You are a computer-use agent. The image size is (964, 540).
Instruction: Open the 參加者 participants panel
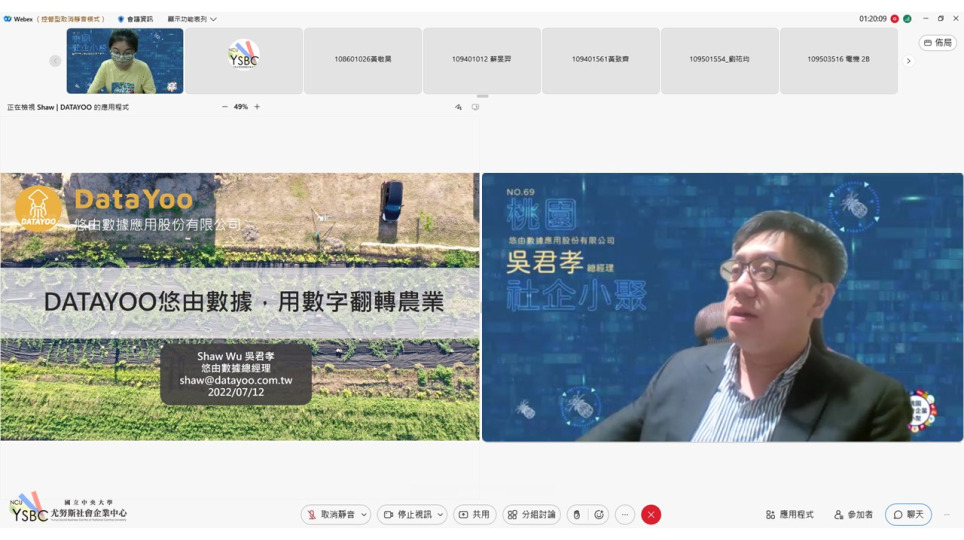point(853,515)
